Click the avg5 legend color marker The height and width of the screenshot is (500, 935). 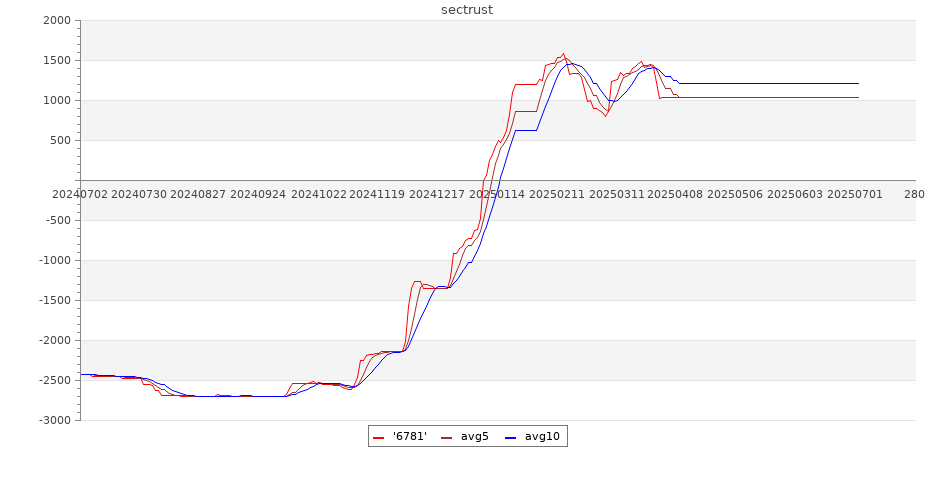[x=446, y=437]
